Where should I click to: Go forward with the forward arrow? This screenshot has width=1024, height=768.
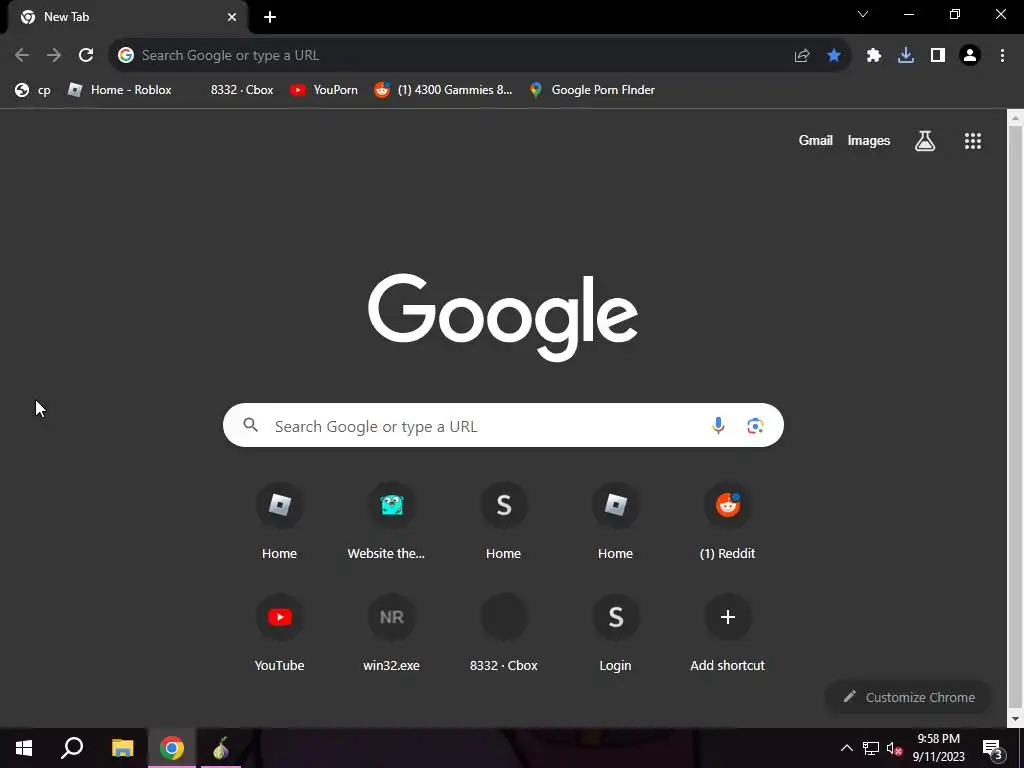[54, 55]
